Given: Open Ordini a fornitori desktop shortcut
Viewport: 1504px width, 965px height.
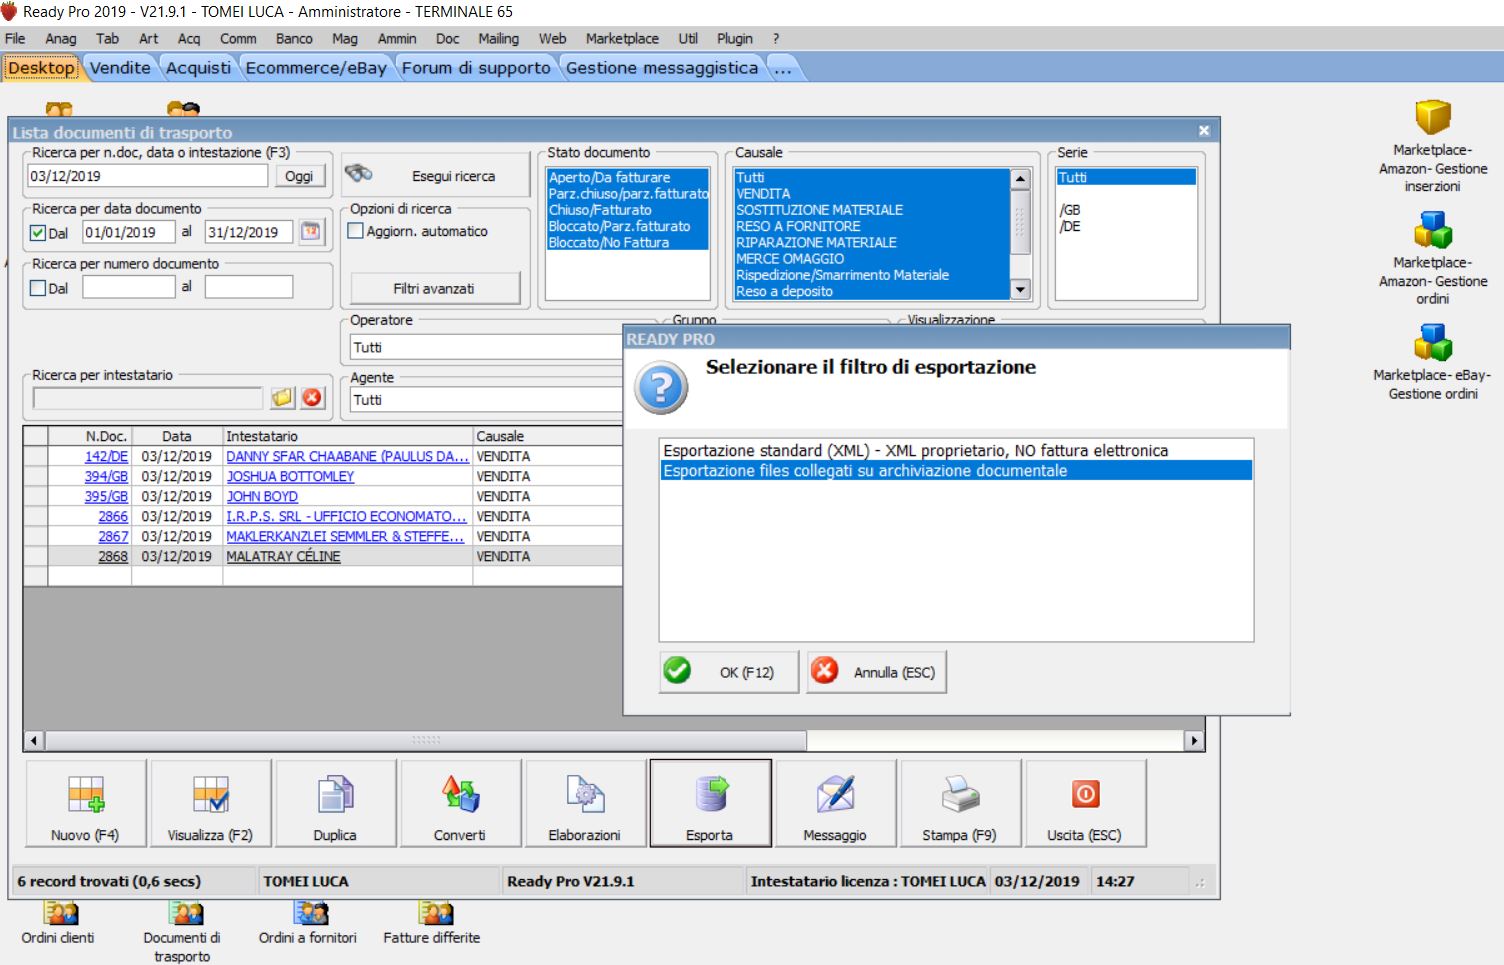Looking at the screenshot, I should click(308, 923).
